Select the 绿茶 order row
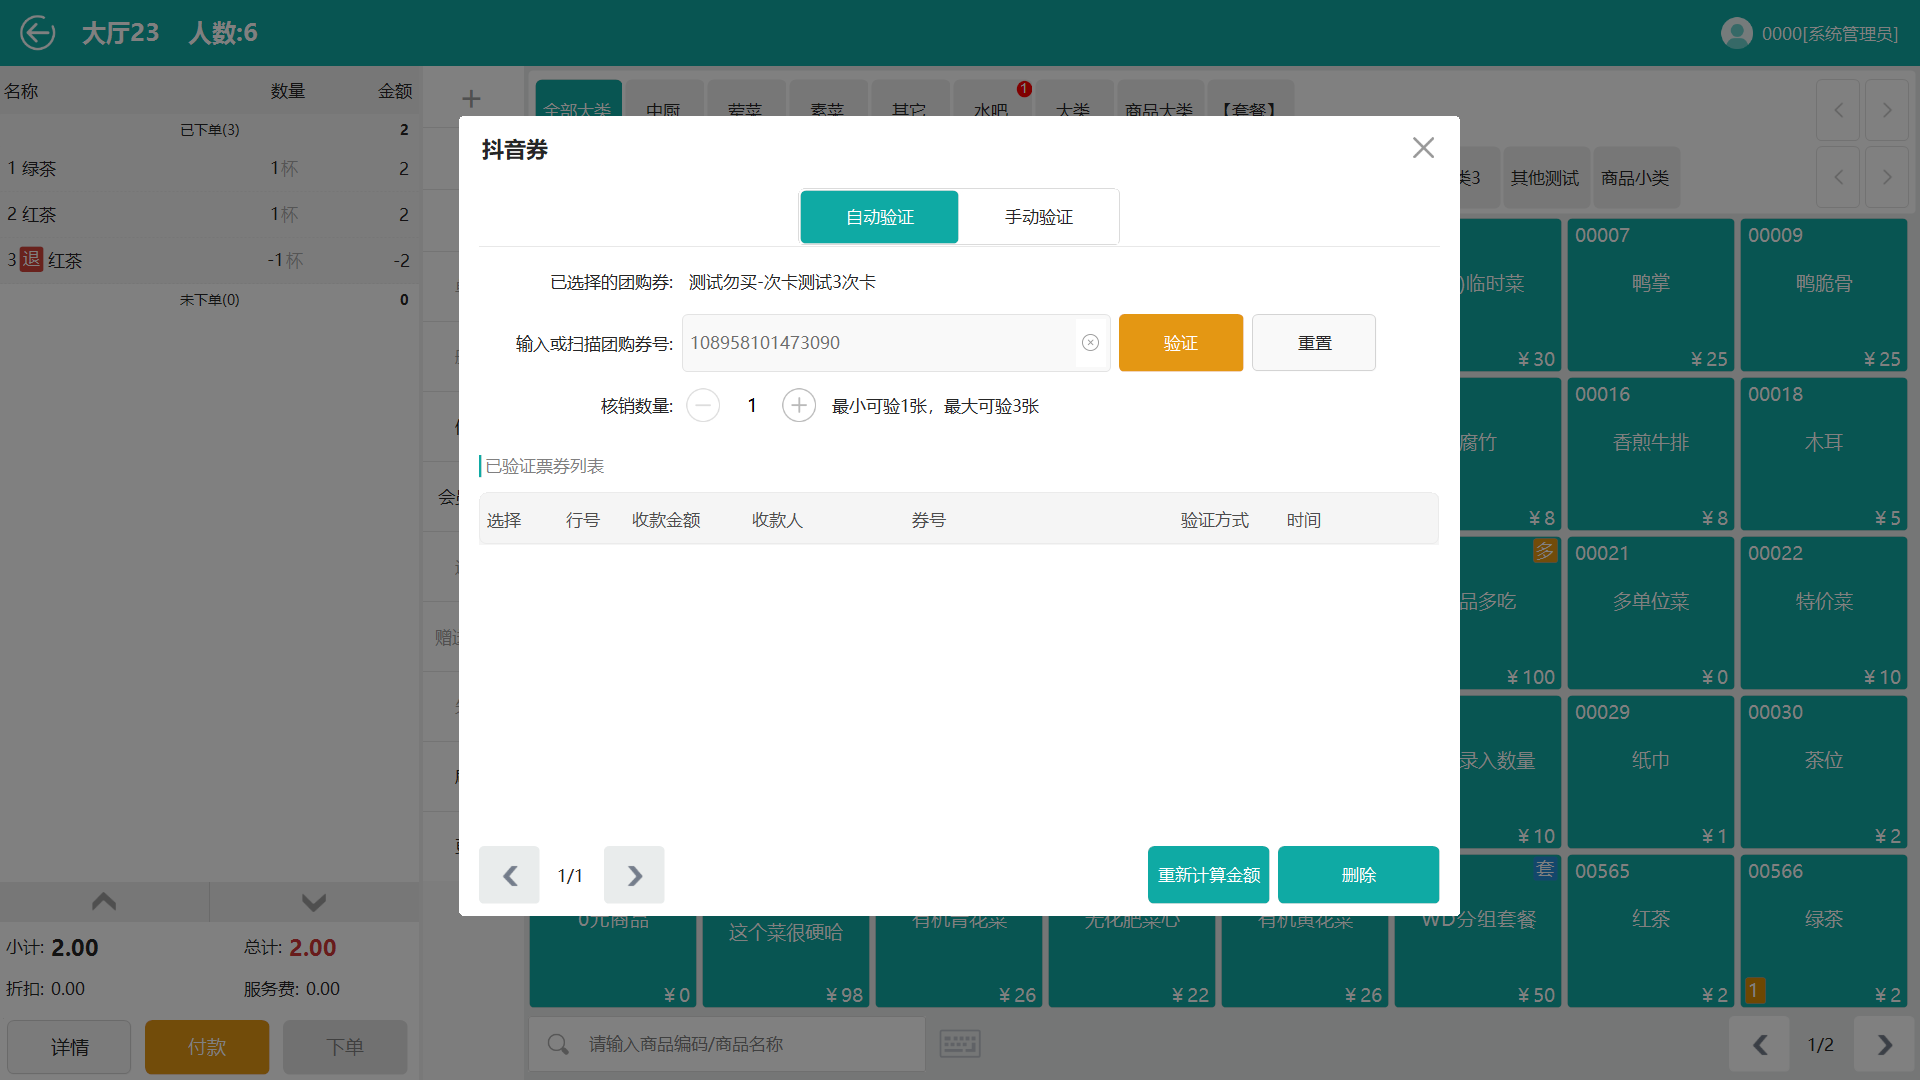Viewport: 1920px width, 1080px height. pyautogui.click(x=210, y=168)
